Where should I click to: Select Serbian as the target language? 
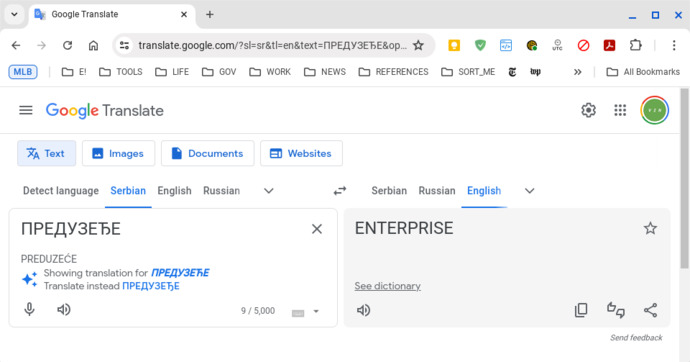pyautogui.click(x=389, y=190)
